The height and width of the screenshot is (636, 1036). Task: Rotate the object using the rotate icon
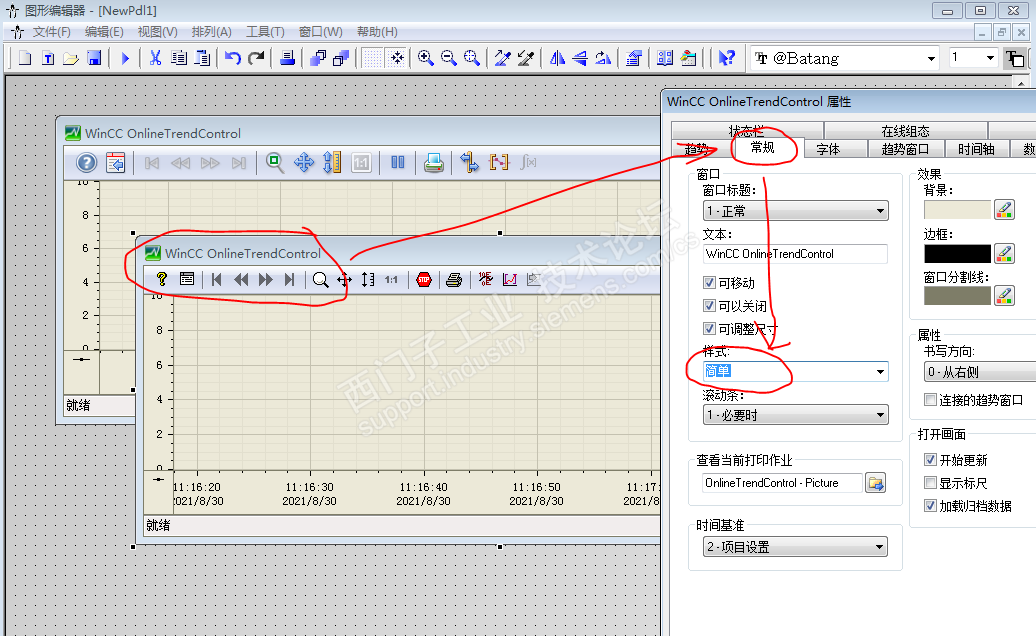click(x=603, y=58)
